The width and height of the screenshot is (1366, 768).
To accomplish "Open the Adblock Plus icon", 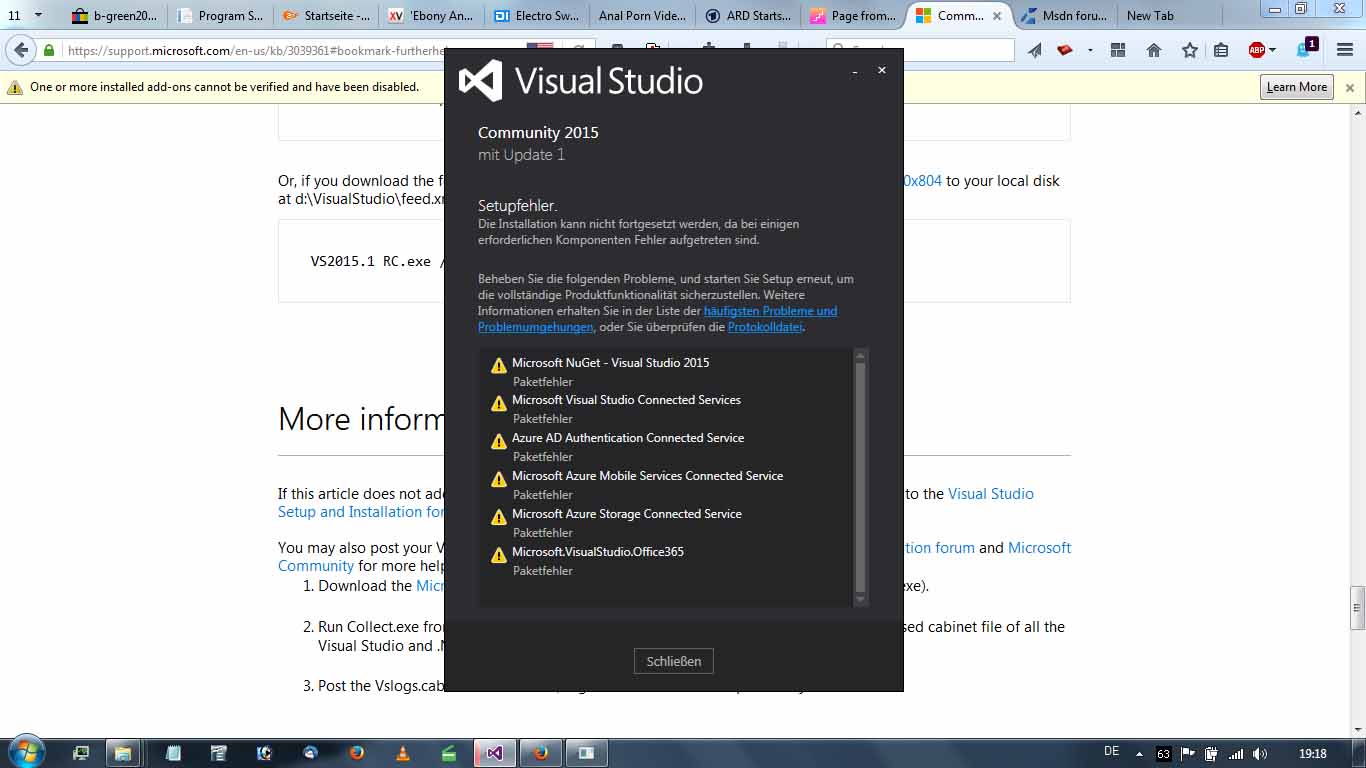I will coord(1257,50).
